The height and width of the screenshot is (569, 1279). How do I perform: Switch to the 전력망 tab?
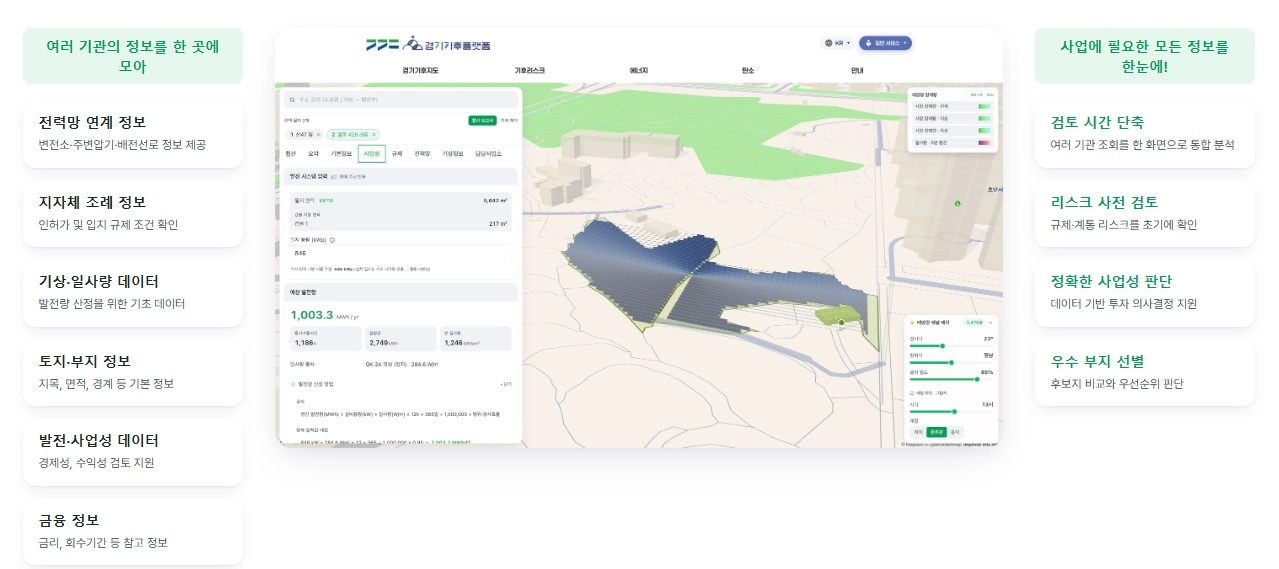click(422, 154)
